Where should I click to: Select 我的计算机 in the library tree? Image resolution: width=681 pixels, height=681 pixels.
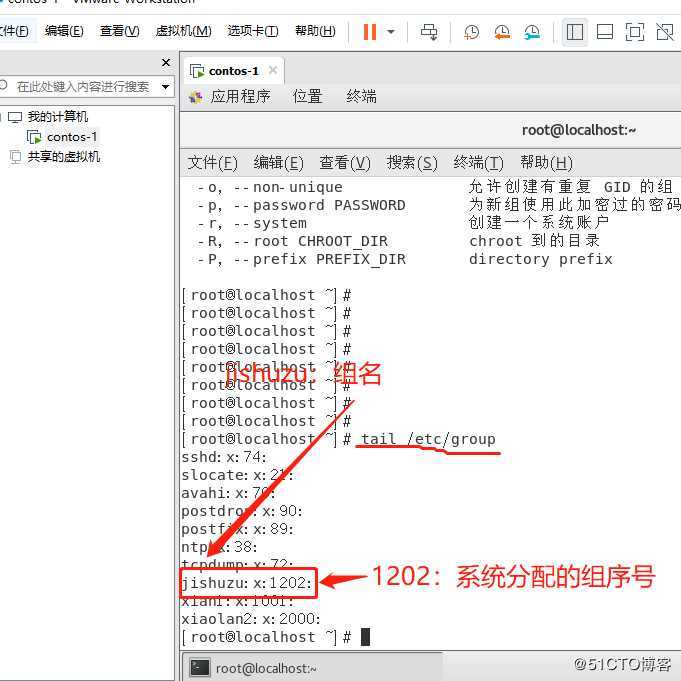pyautogui.click(x=58, y=116)
